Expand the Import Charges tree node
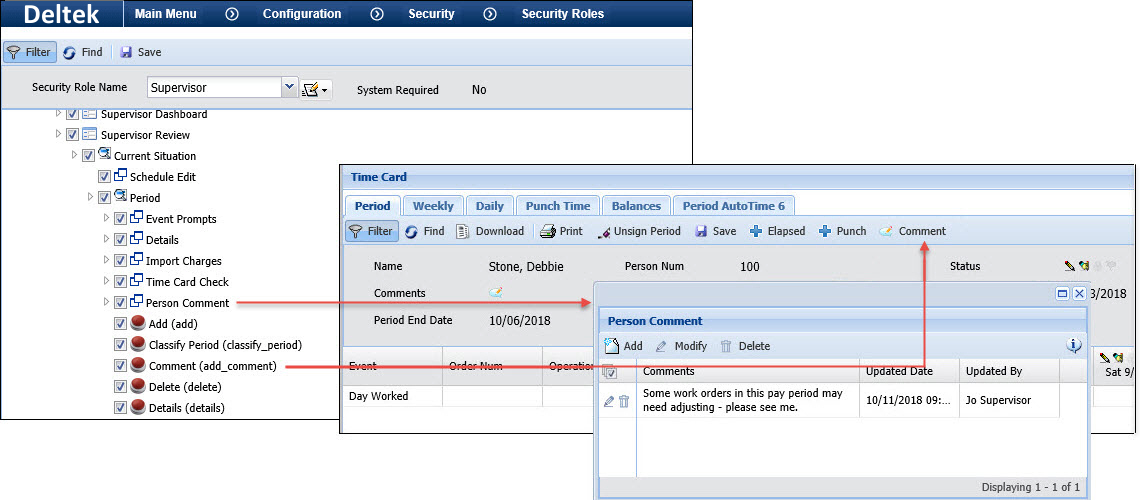This screenshot has height=500, width=1140. (106, 261)
